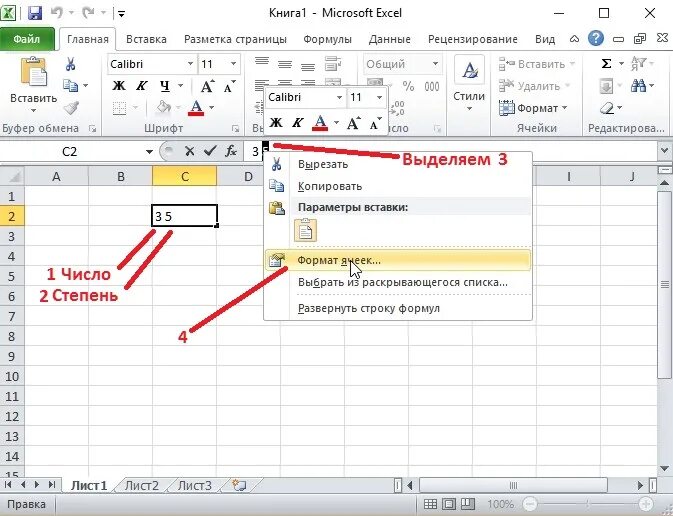The height and width of the screenshot is (516, 673).
Task: Switch to the Лист2 sheet tab
Action: point(142,486)
